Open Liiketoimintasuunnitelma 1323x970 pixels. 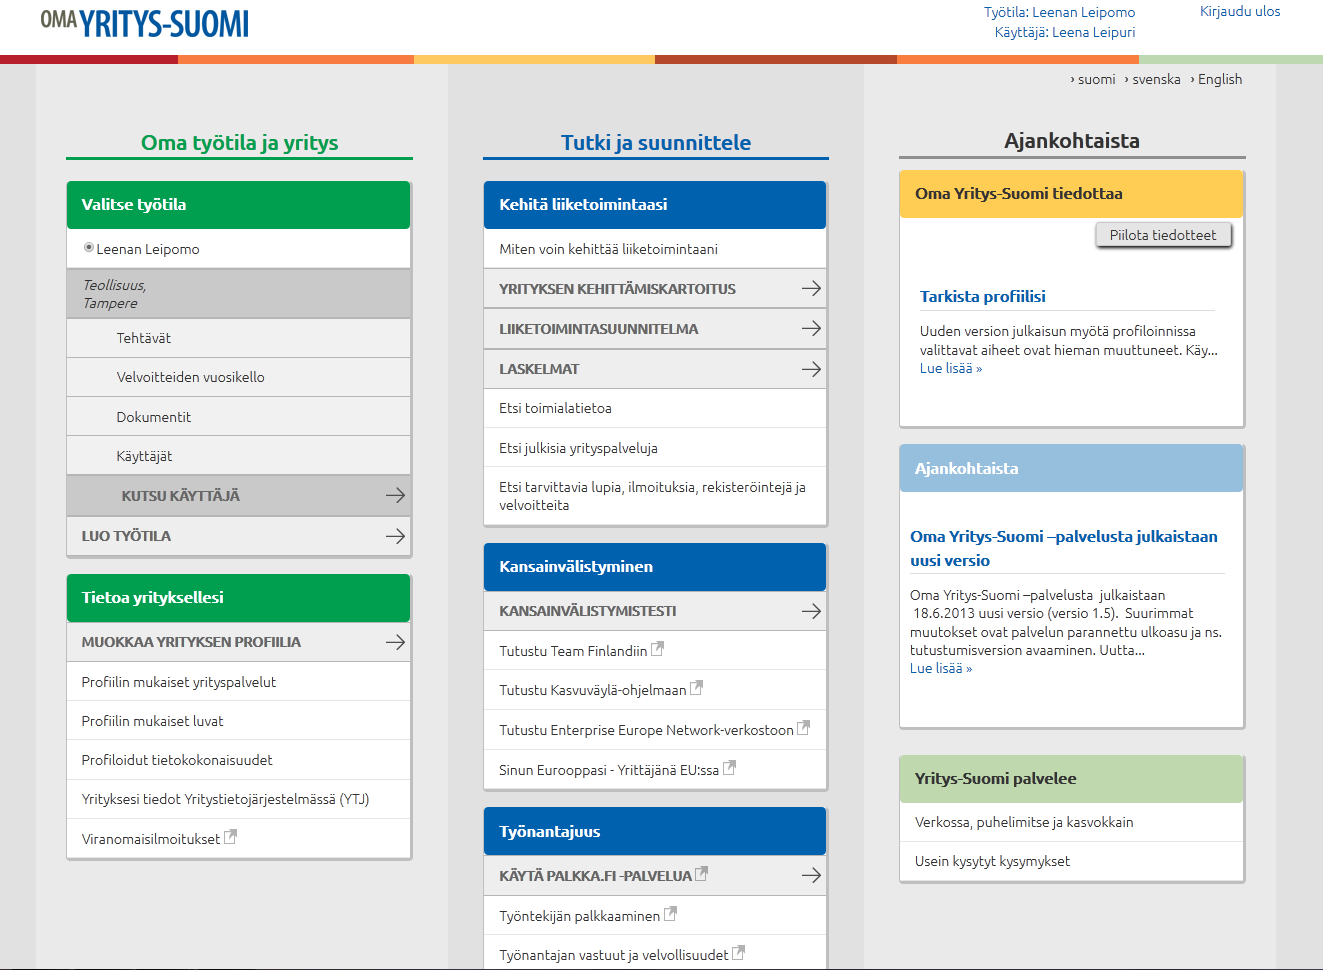click(x=655, y=329)
